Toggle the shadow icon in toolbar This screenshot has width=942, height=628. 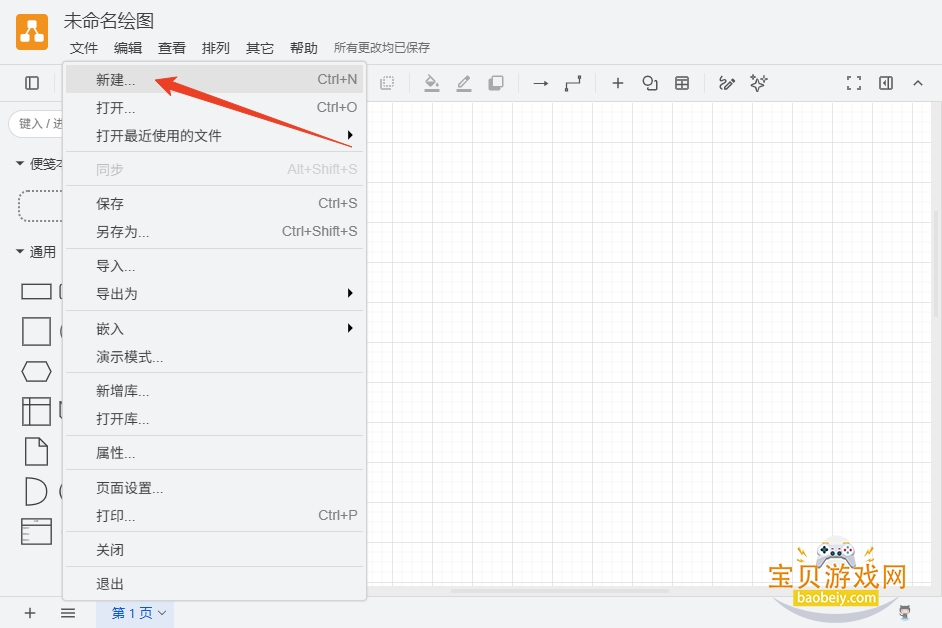(496, 83)
